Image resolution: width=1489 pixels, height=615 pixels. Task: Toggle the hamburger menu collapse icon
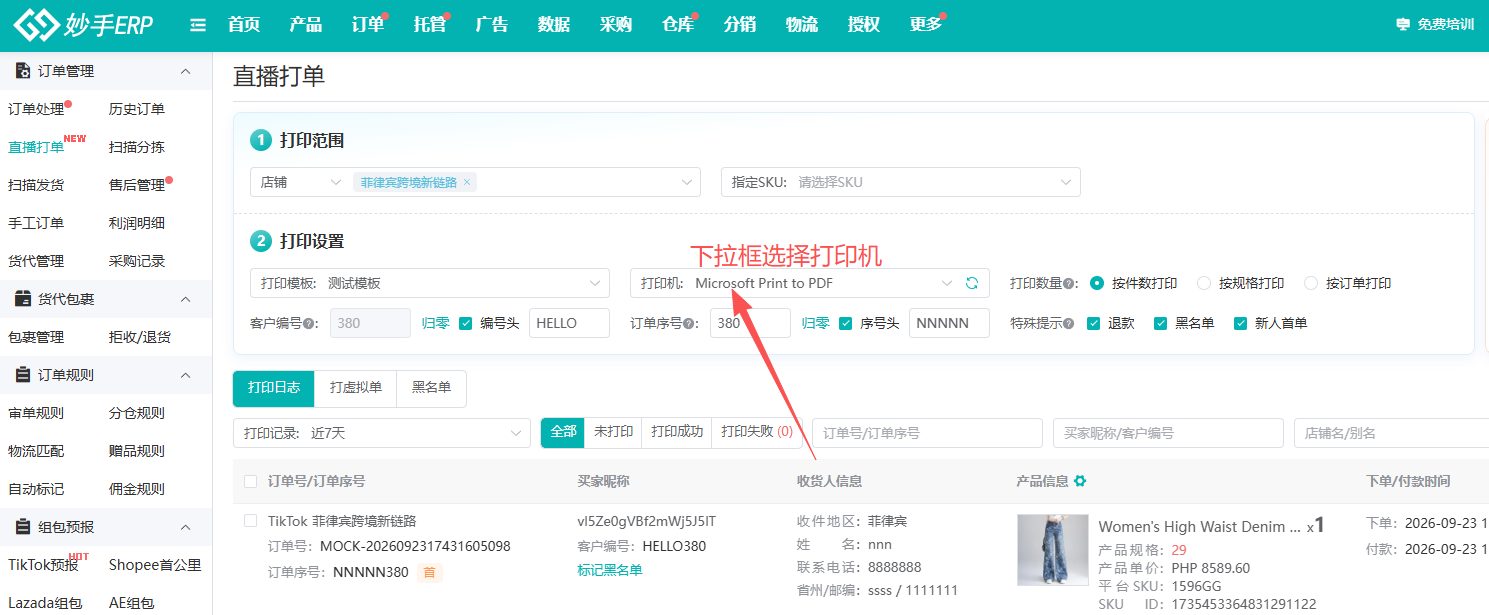tap(198, 25)
